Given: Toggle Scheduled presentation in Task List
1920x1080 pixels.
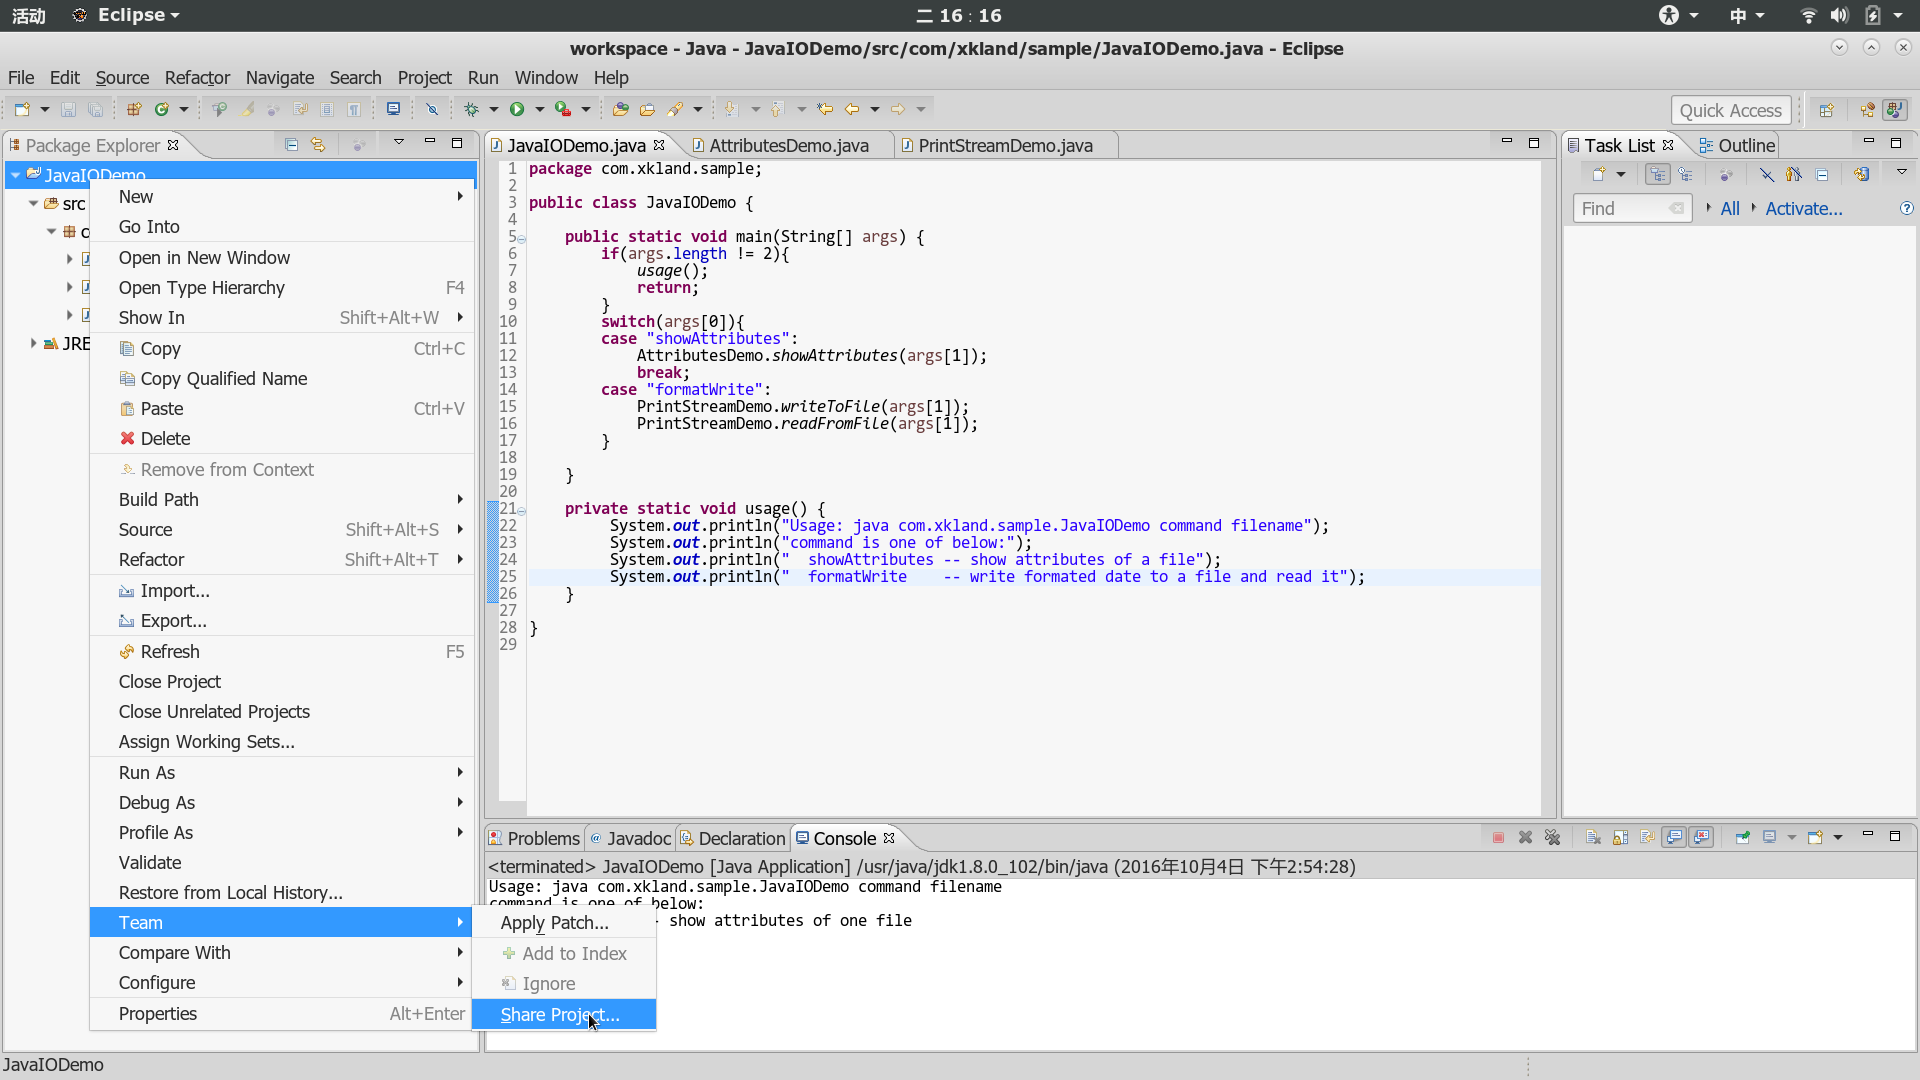Looking at the screenshot, I should tap(1686, 175).
